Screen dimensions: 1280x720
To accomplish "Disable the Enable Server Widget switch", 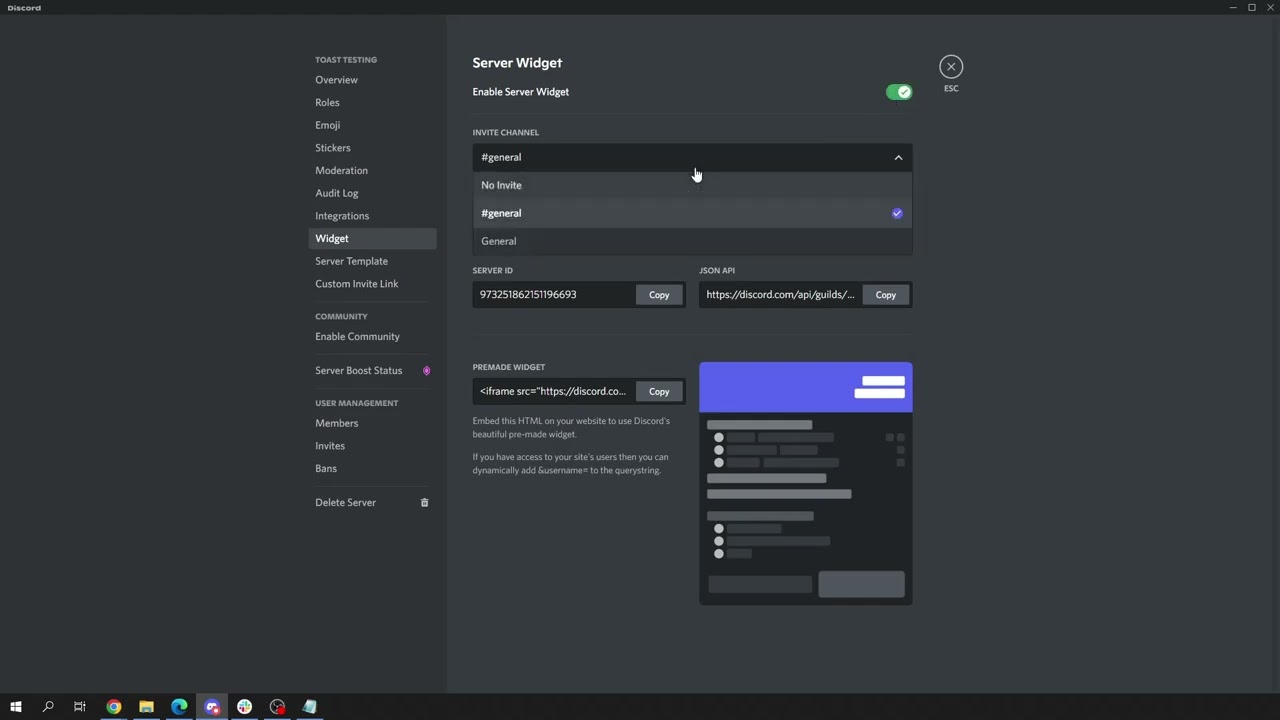I will (899, 92).
